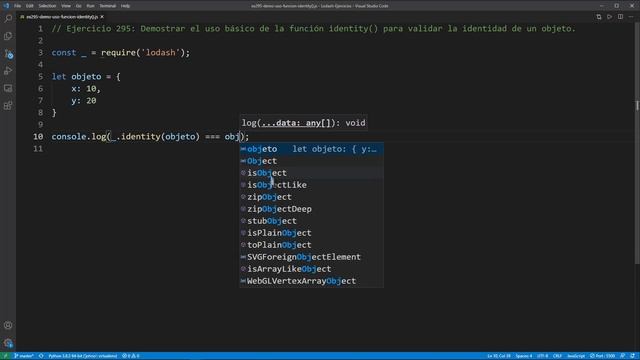Open the Run and Debug view
Viewport: 640px width, 360px height.
click(8, 71)
